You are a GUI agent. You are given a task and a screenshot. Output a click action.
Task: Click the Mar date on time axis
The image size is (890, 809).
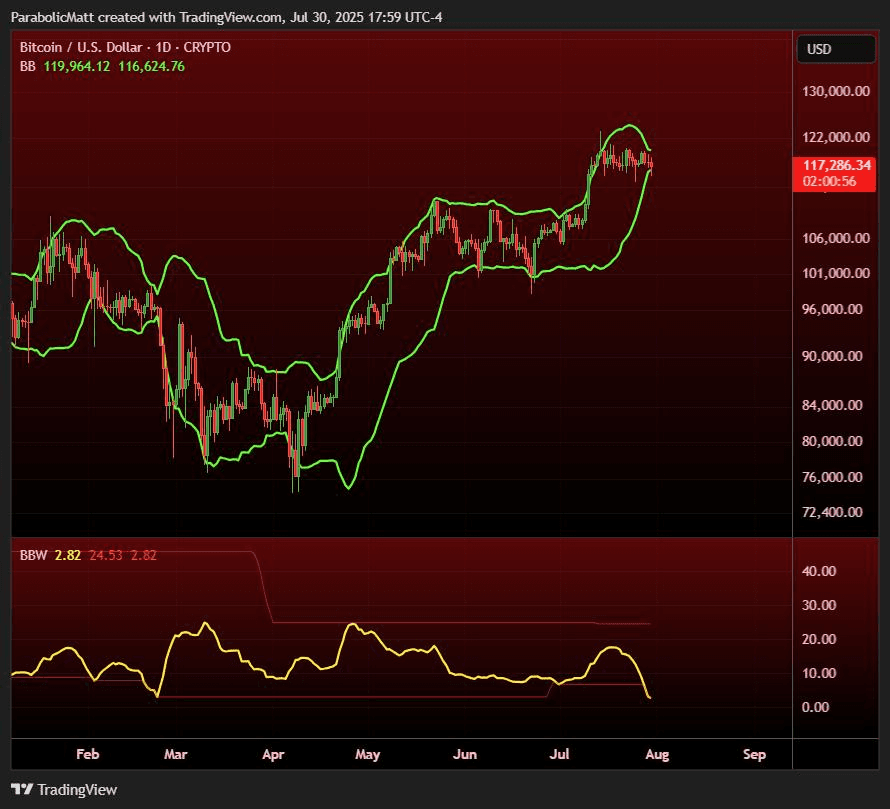175,754
